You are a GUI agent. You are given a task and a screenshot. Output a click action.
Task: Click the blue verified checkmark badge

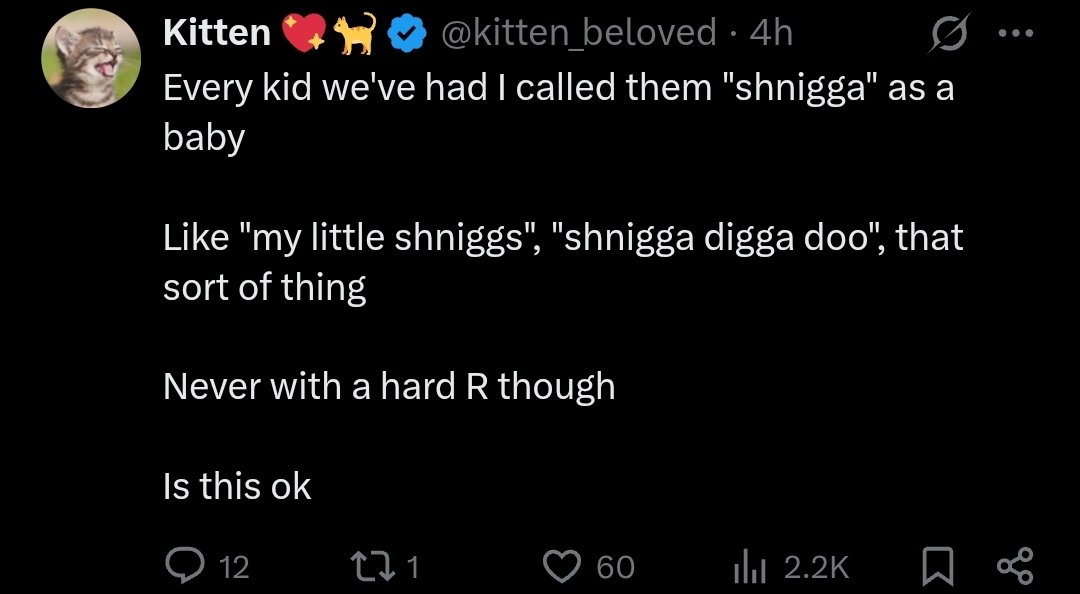click(x=403, y=33)
